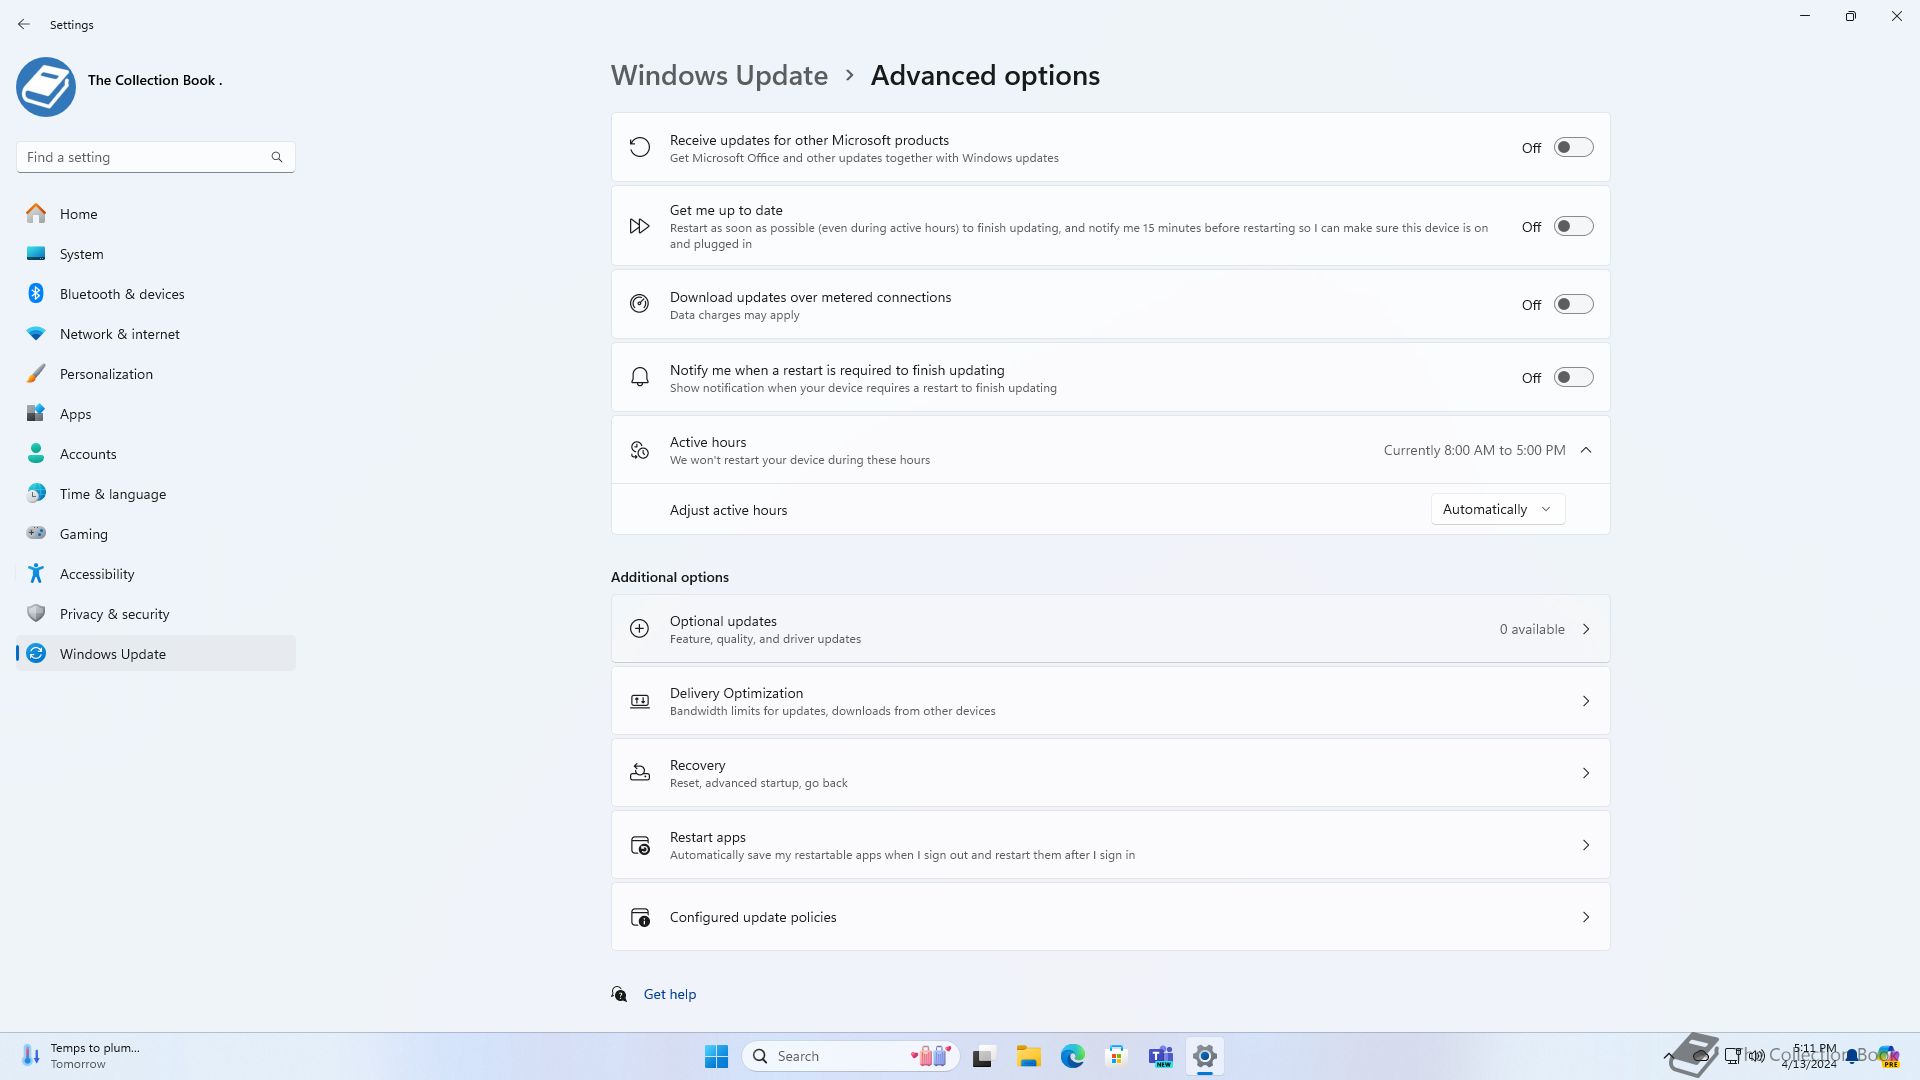This screenshot has height=1080, width=1920.
Task: Open Microsoft Store from the taskbar
Action: point(1117,1056)
